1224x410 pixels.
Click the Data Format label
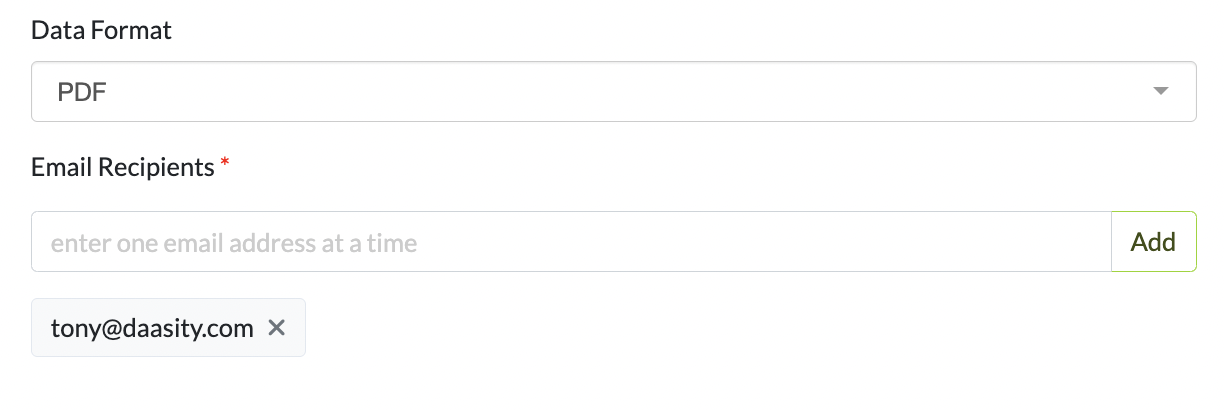pyautogui.click(x=102, y=31)
